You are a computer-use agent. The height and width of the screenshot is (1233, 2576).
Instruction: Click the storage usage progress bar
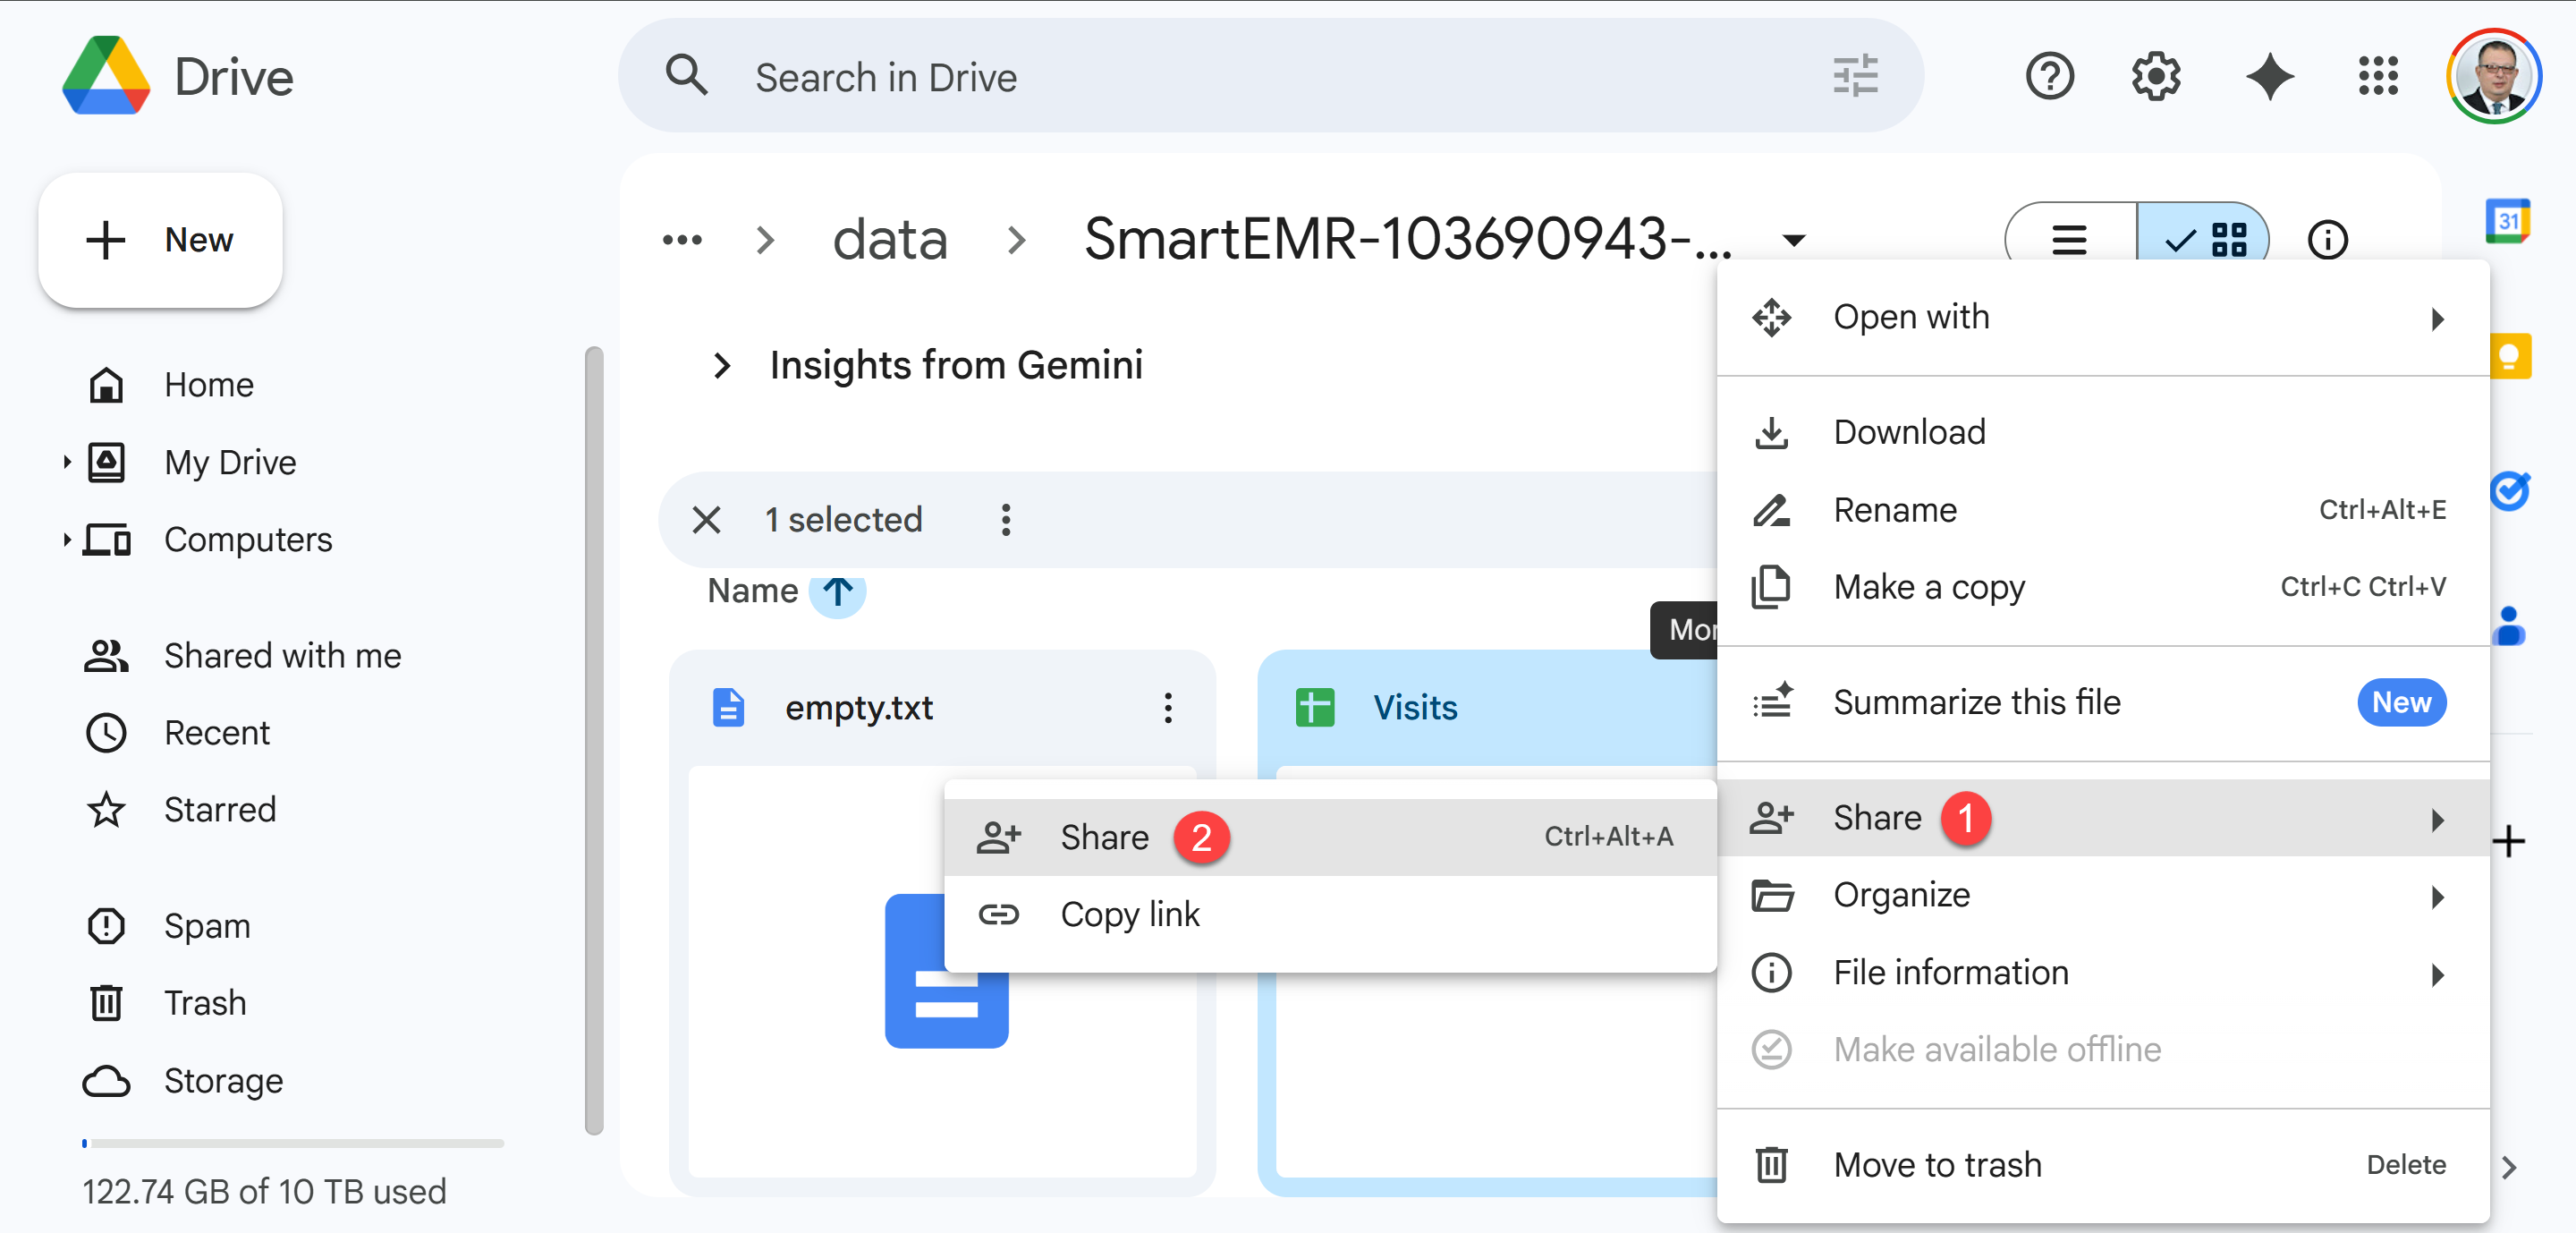(292, 1142)
